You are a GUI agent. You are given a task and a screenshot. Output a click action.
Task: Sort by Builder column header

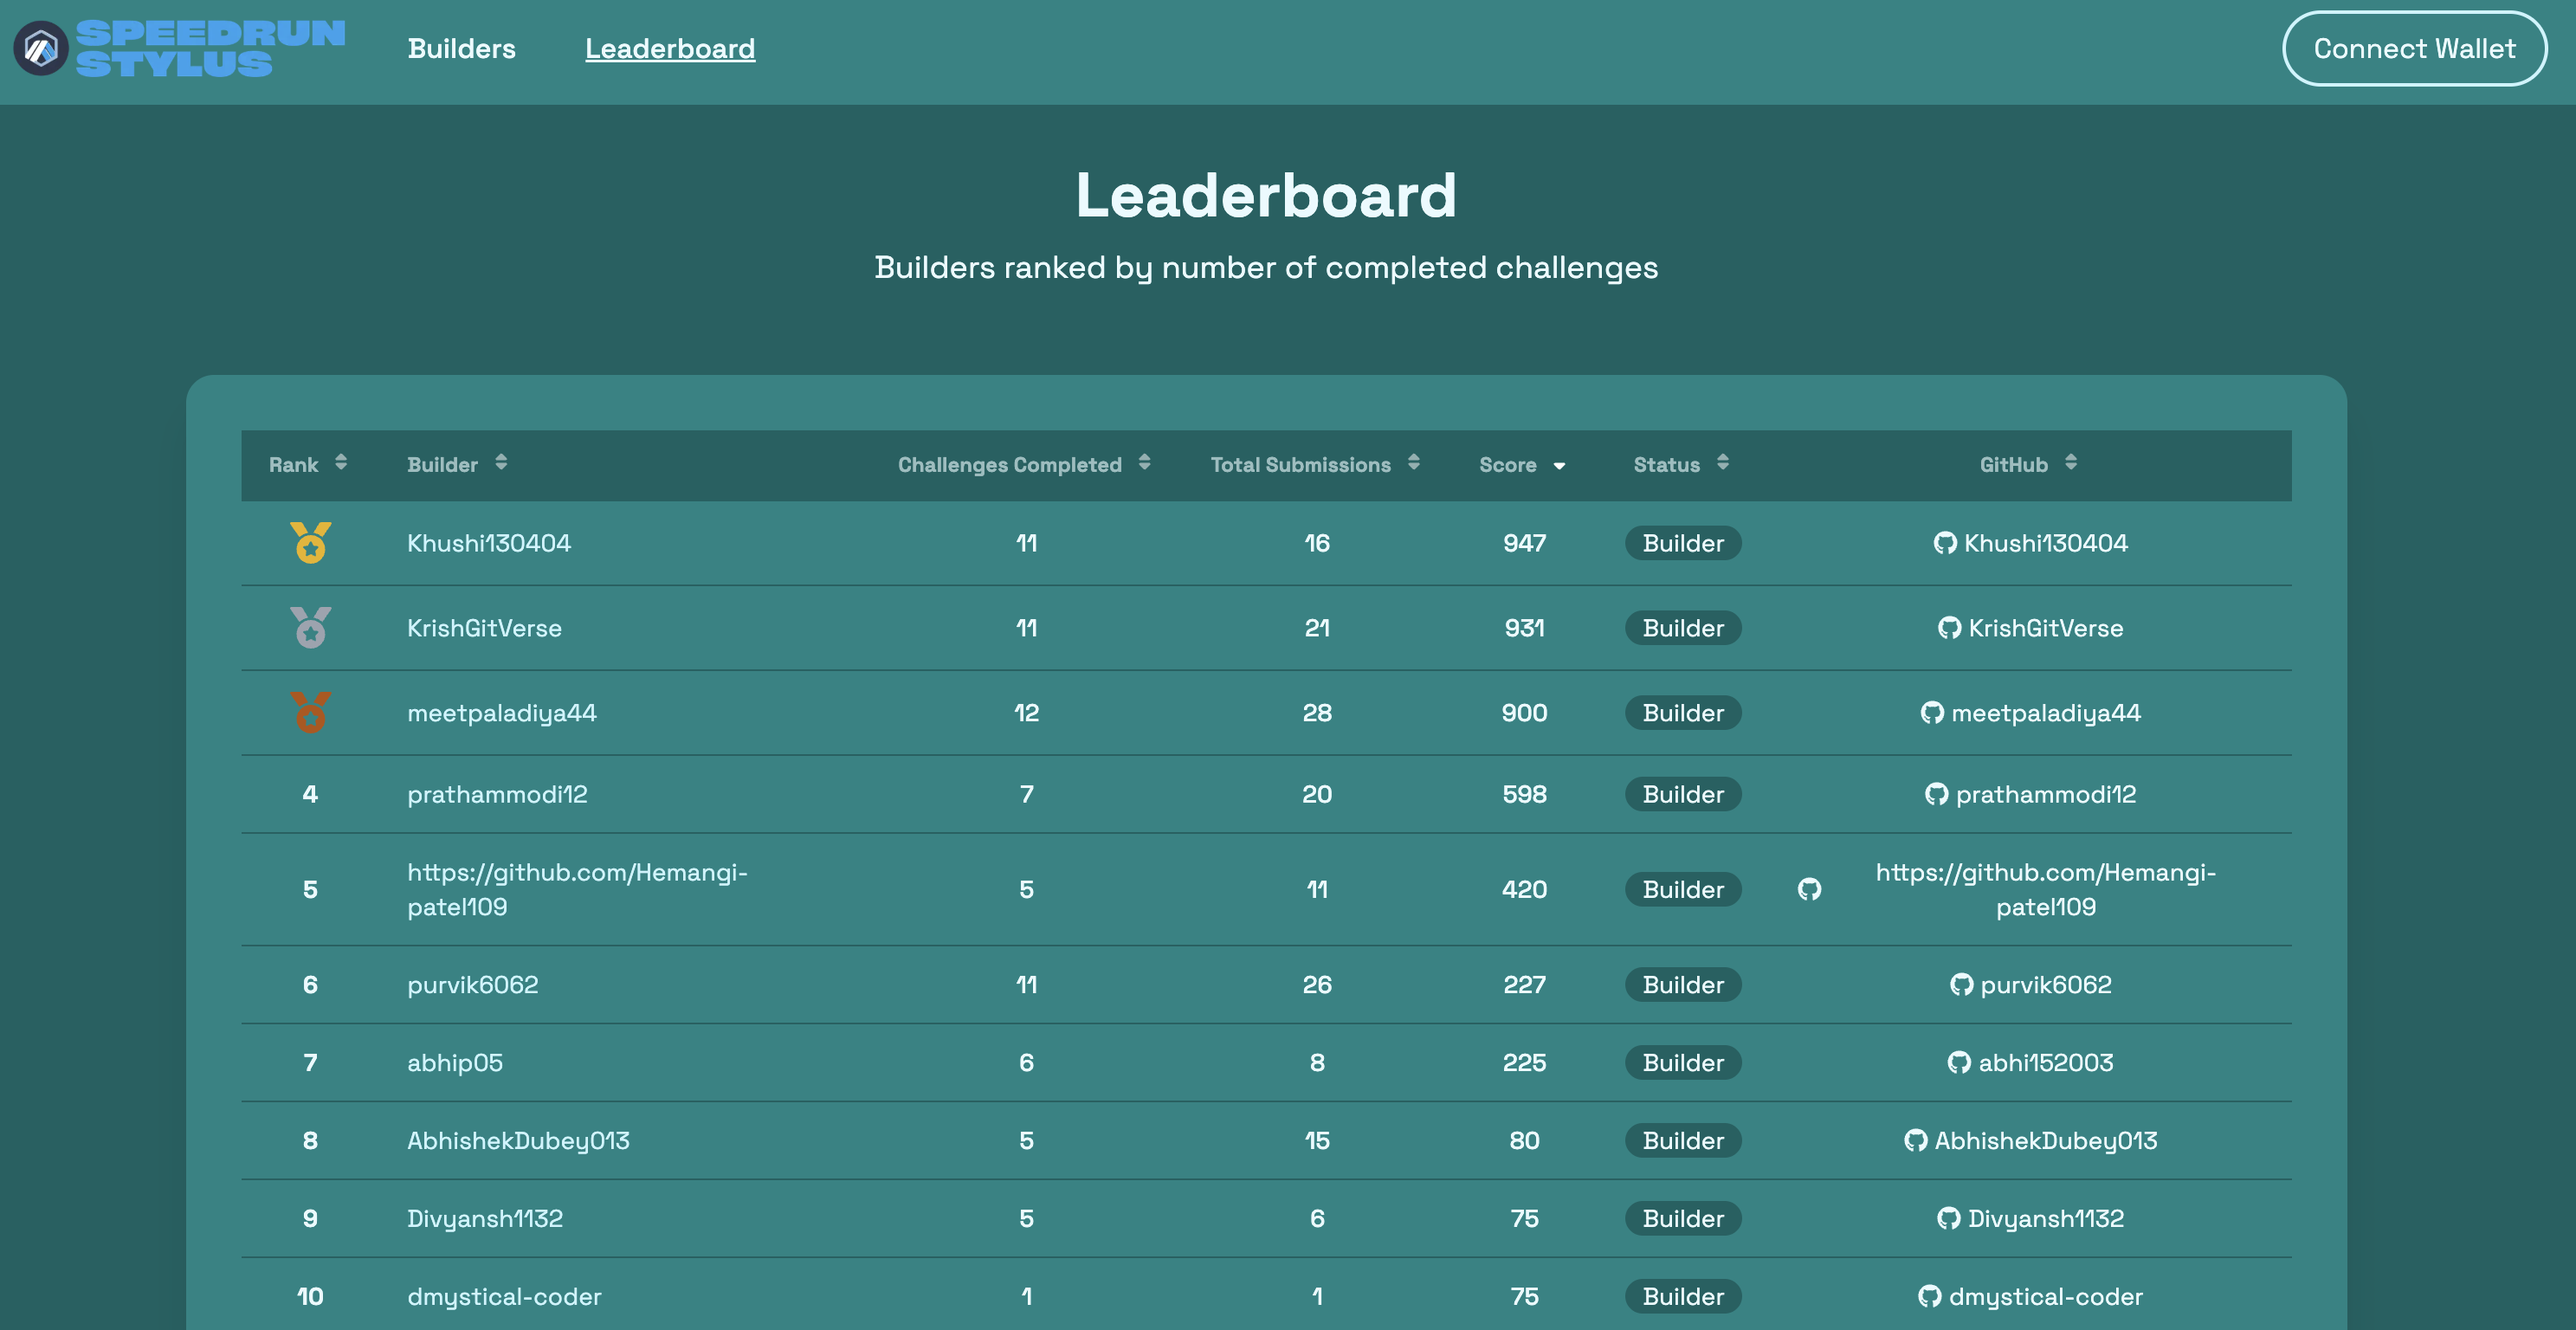pos(501,463)
